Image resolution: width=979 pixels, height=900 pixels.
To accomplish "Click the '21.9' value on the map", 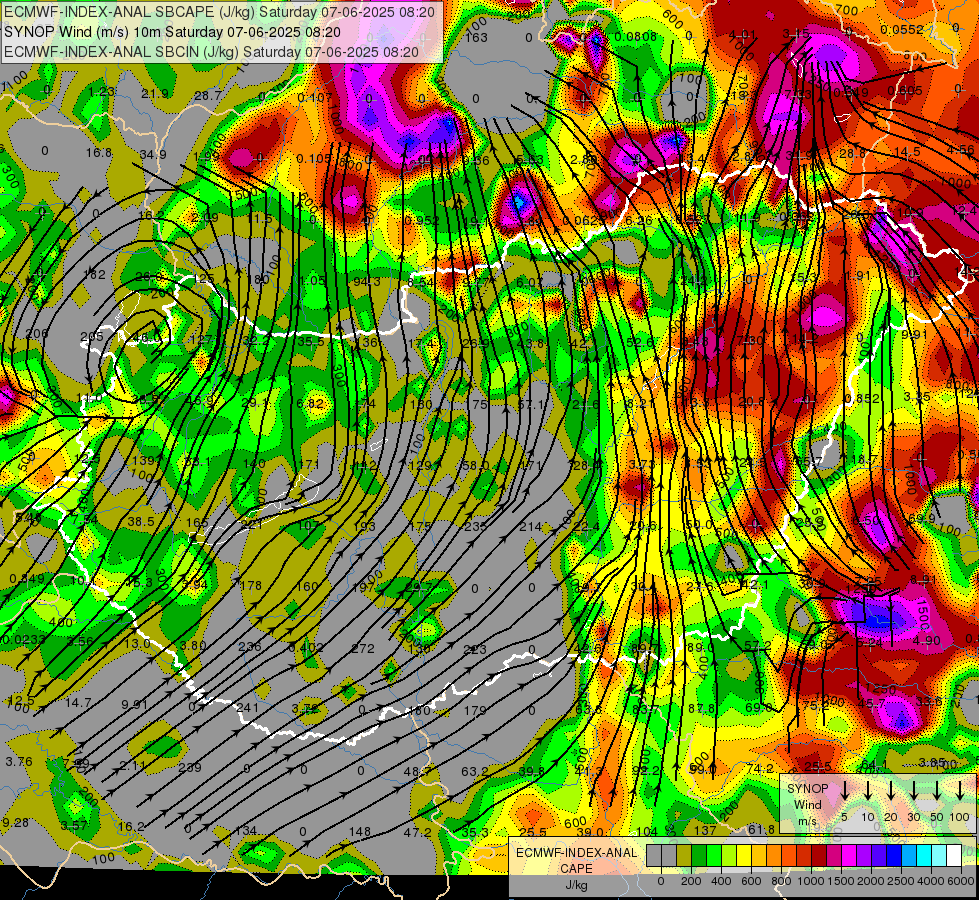I will (x=155, y=94).
